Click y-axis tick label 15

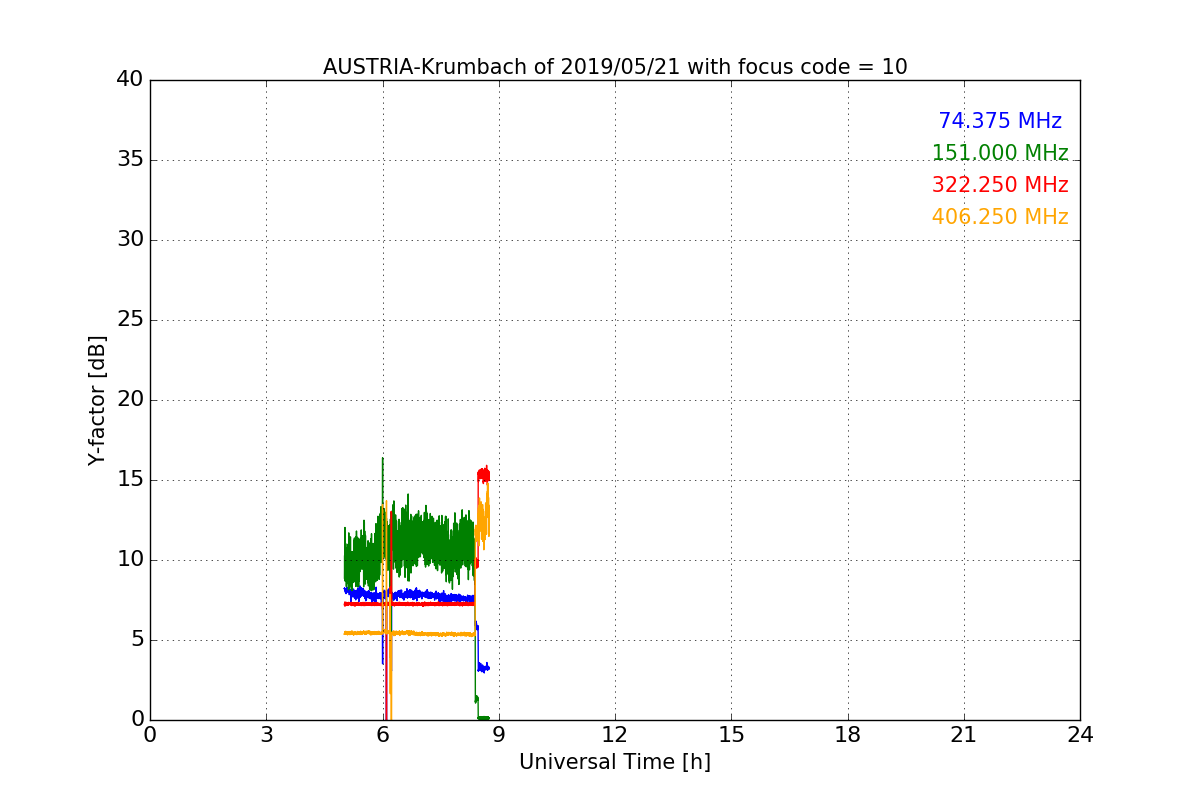tap(130, 480)
